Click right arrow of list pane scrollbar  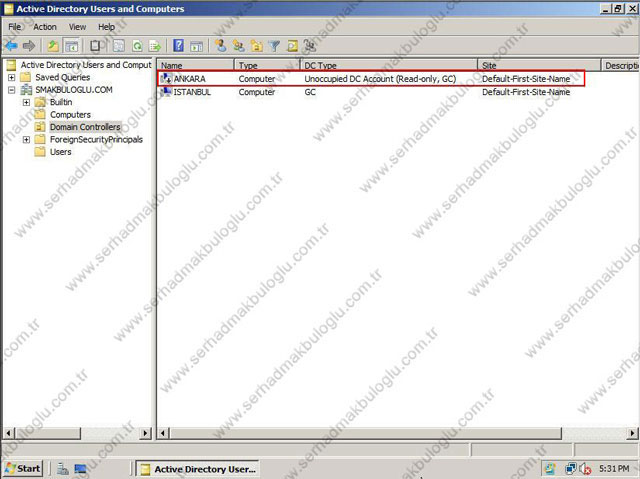tap(633, 433)
